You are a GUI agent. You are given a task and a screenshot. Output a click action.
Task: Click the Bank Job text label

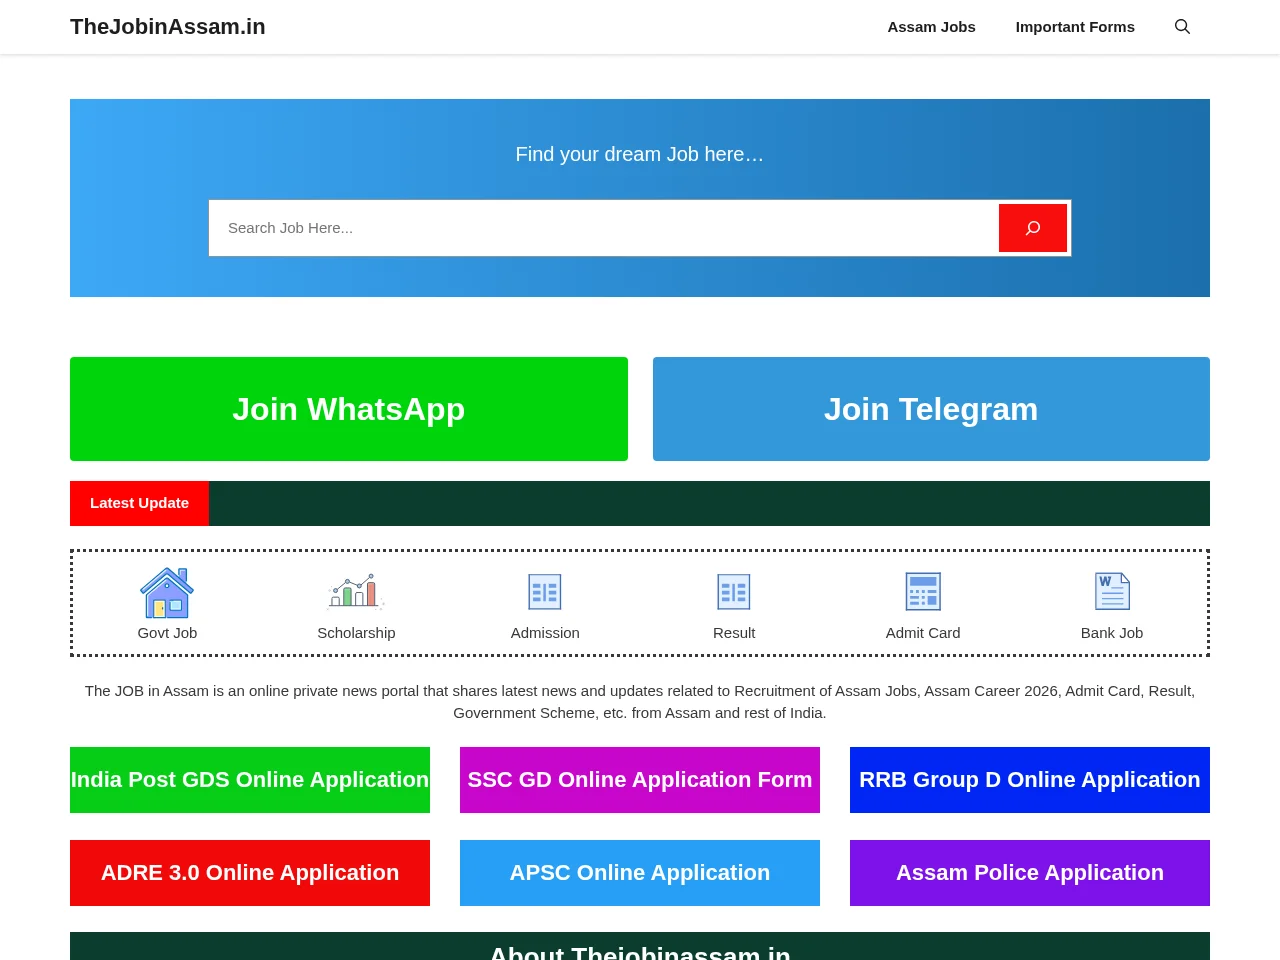coord(1112,633)
